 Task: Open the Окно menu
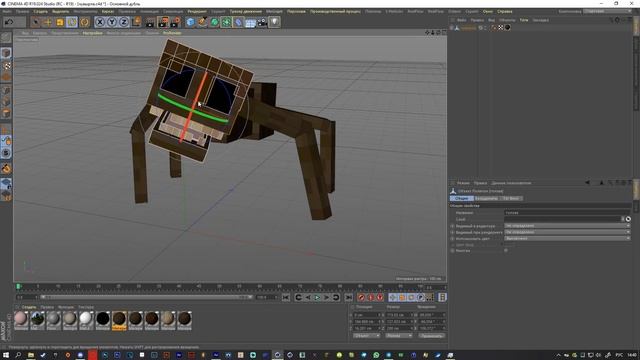click(487, 11)
